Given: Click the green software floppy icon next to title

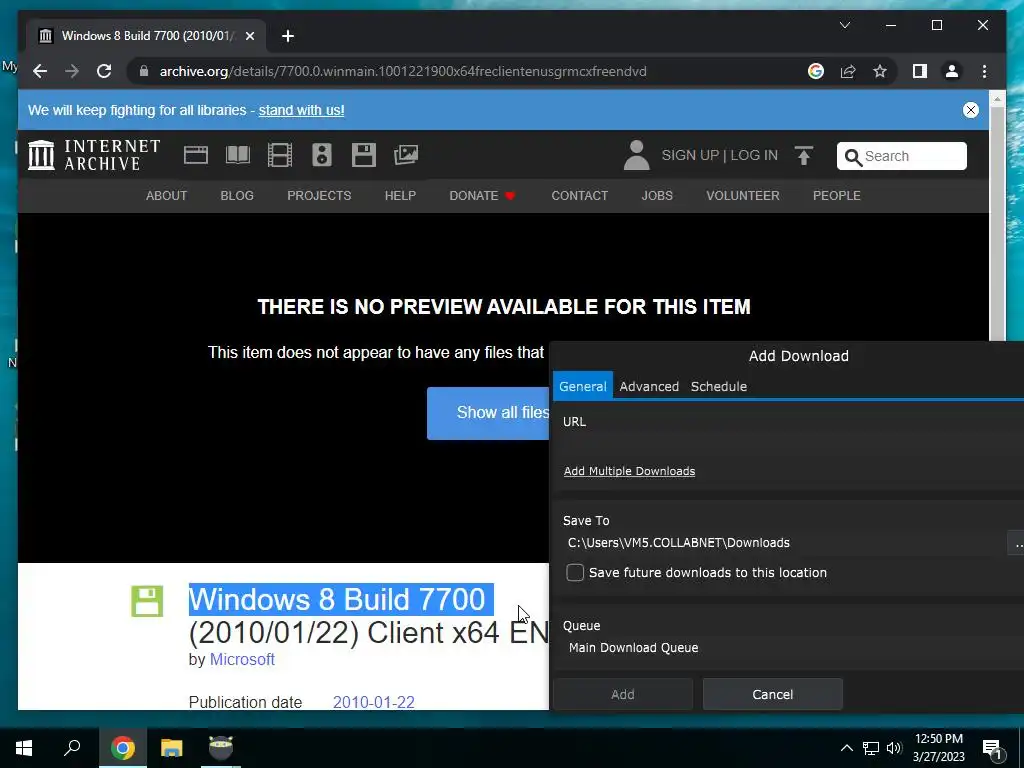Looking at the screenshot, I should 147,601.
